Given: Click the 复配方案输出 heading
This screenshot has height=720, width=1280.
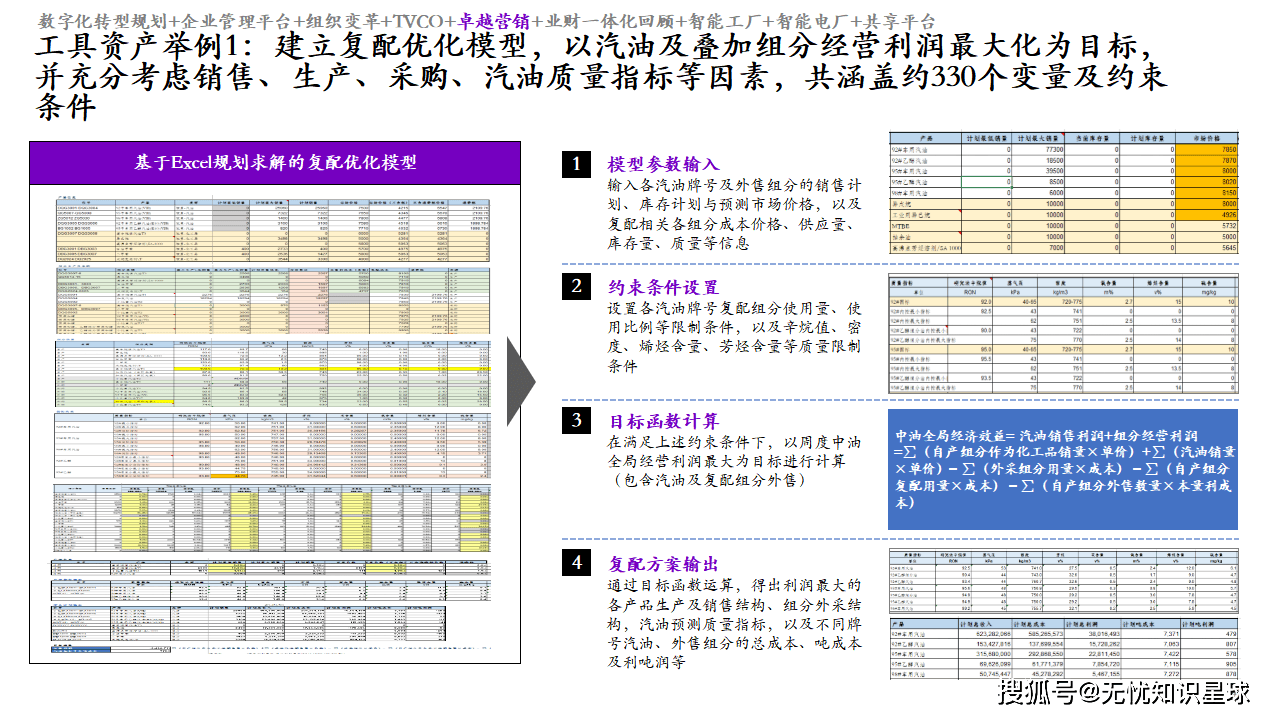Looking at the screenshot, I should (x=662, y=564).
